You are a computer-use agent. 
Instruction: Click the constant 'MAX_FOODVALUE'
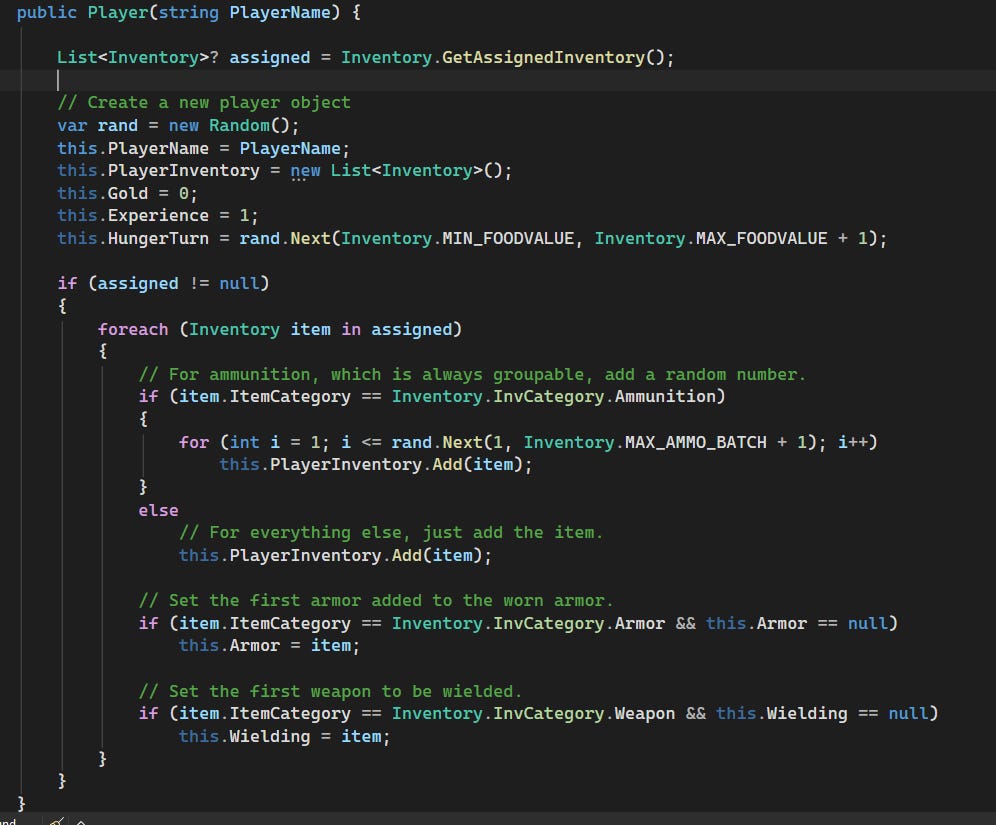(762, 238)
